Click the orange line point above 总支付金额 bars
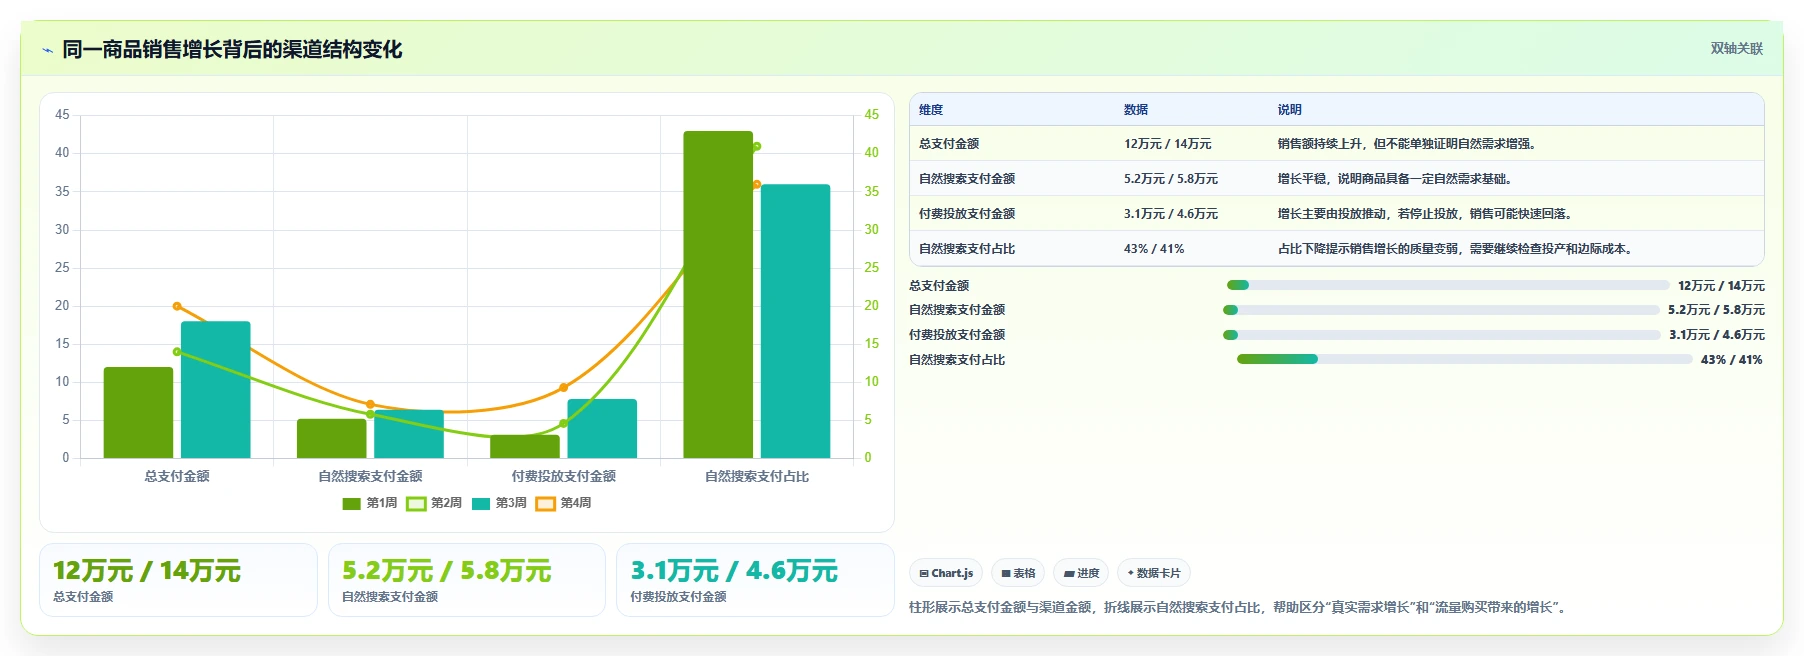This screenshot has width=1804, height=656. tap(177, 306)
